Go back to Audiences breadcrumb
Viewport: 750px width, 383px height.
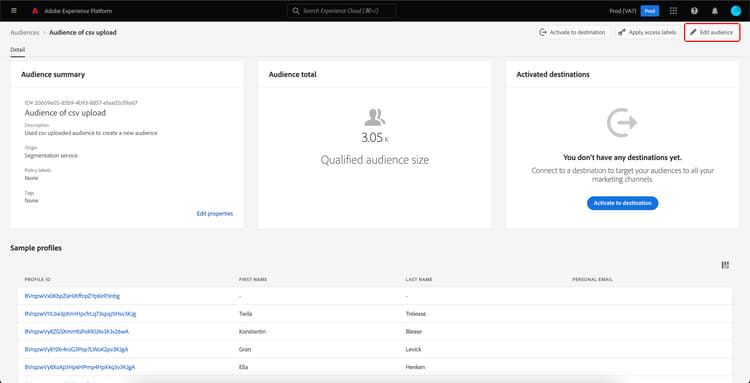click(x=25, y=33)
